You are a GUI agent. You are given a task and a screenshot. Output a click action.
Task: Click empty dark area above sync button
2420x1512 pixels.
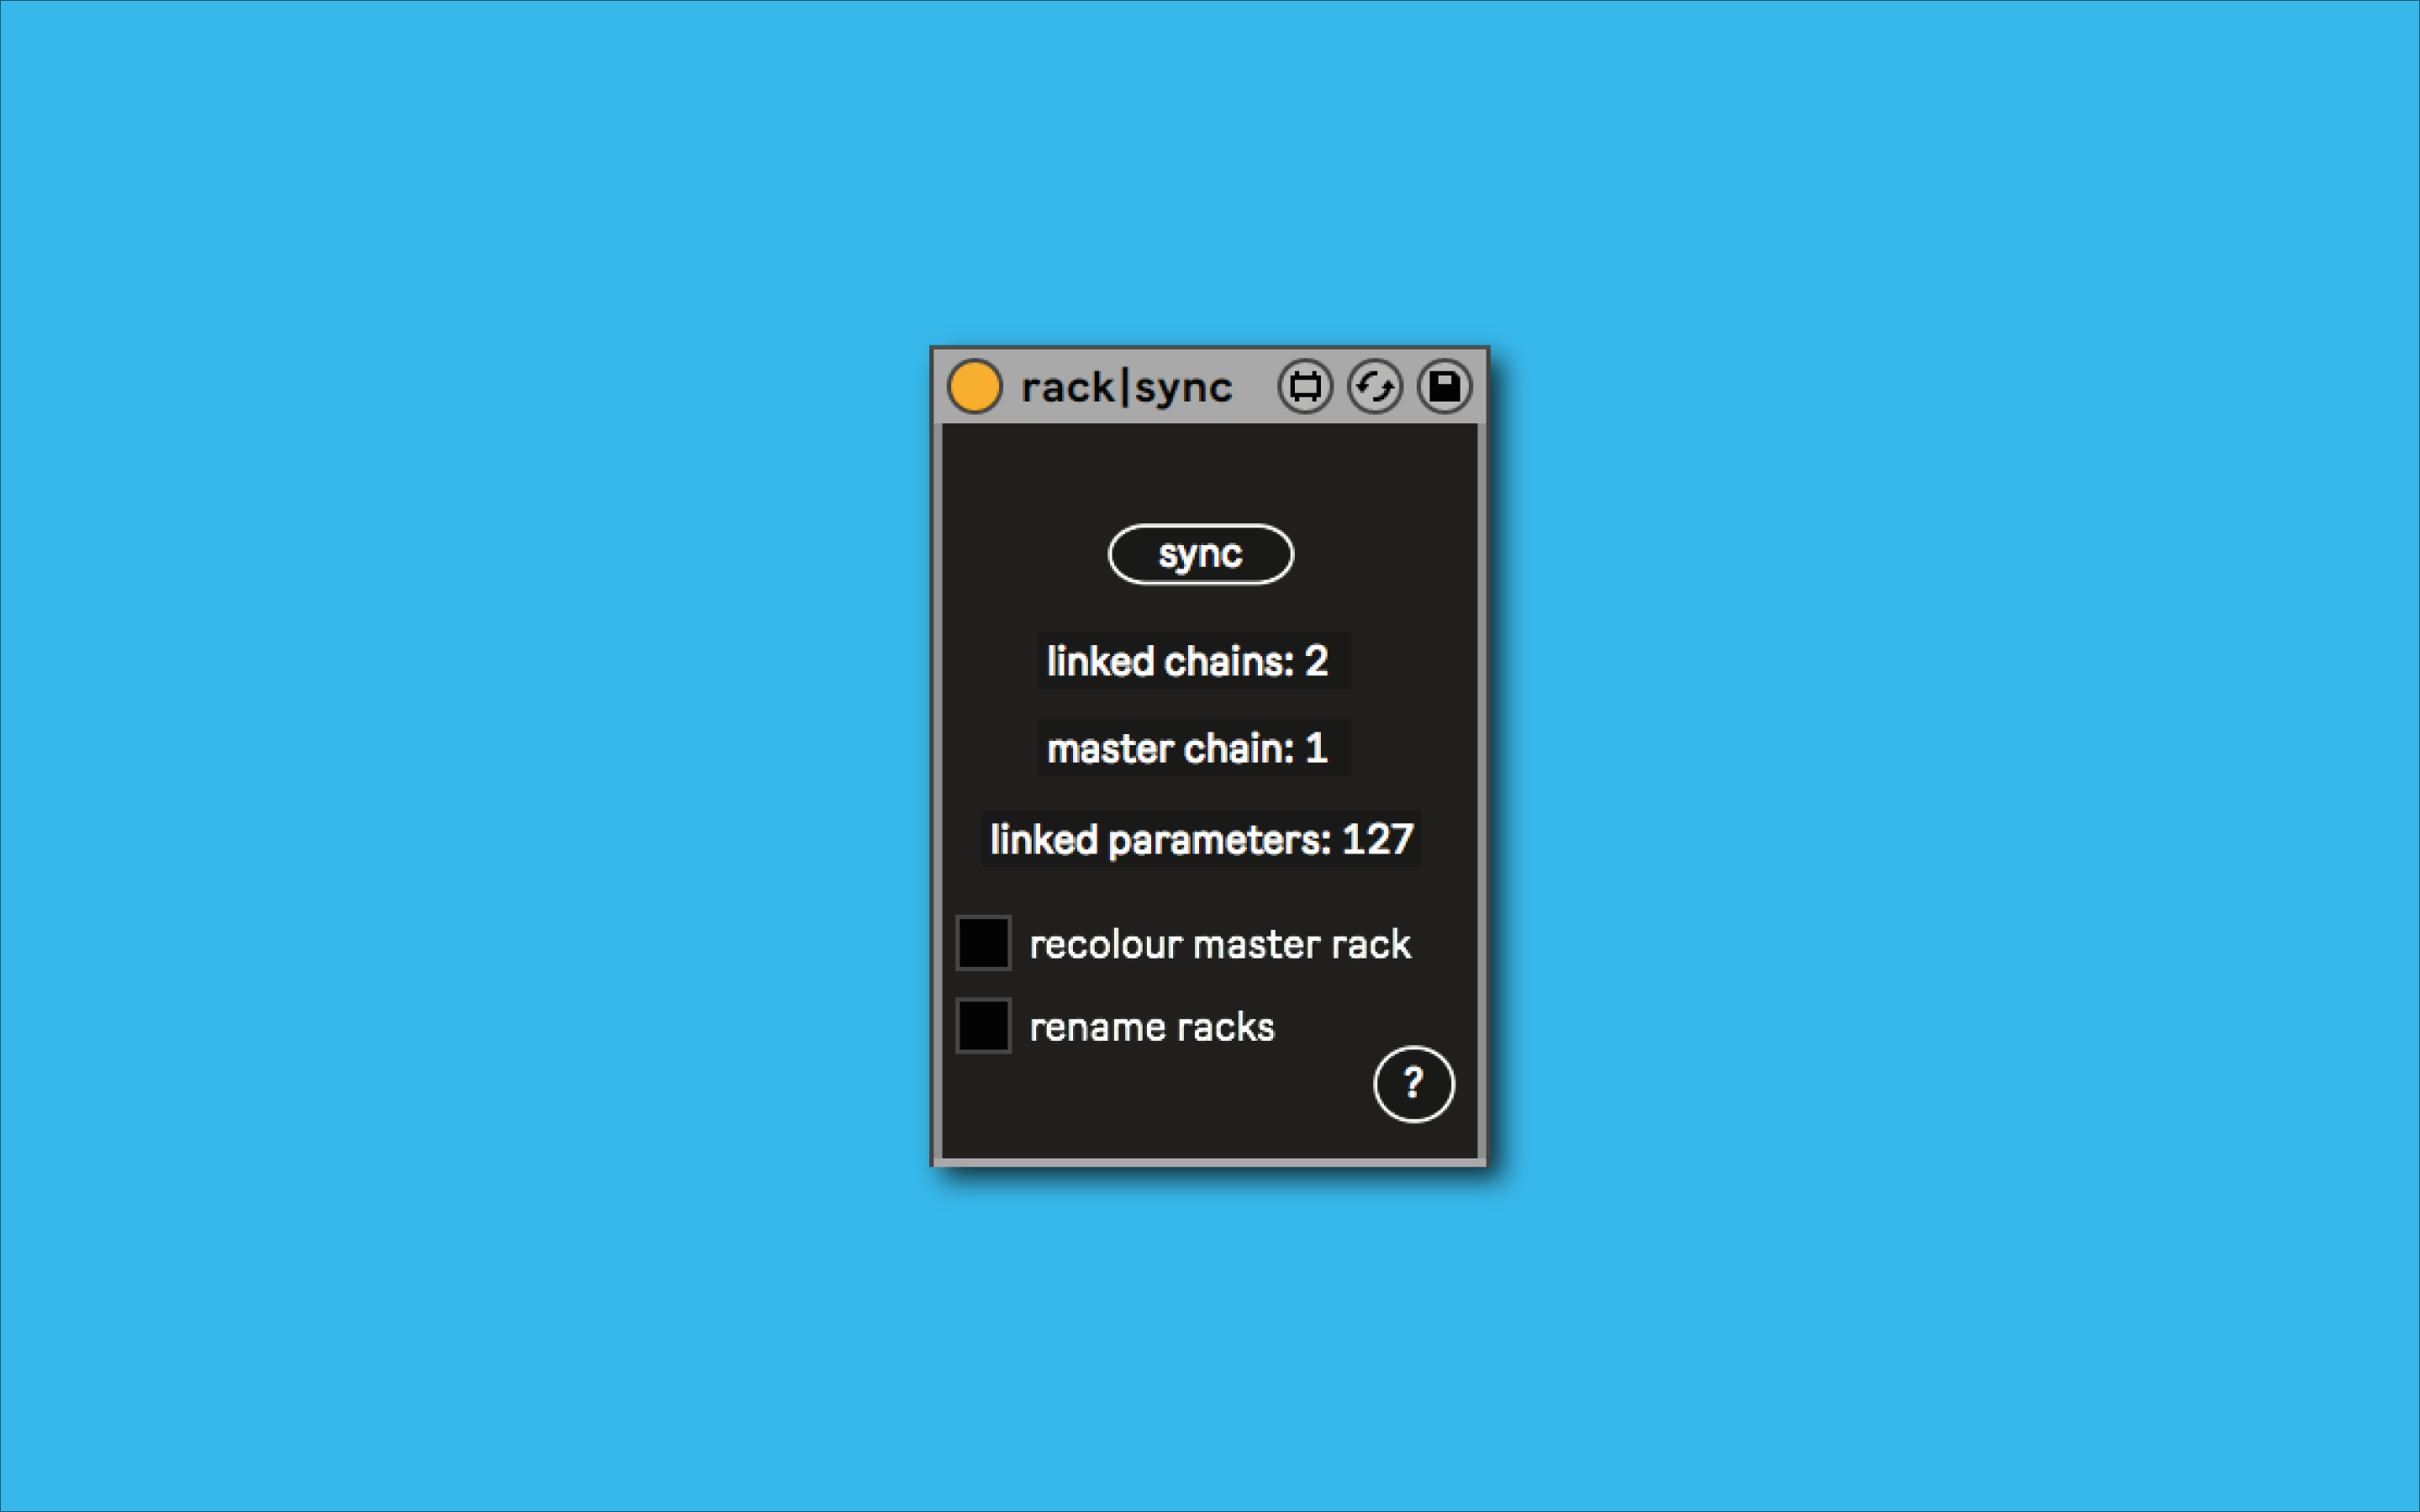1200,470
